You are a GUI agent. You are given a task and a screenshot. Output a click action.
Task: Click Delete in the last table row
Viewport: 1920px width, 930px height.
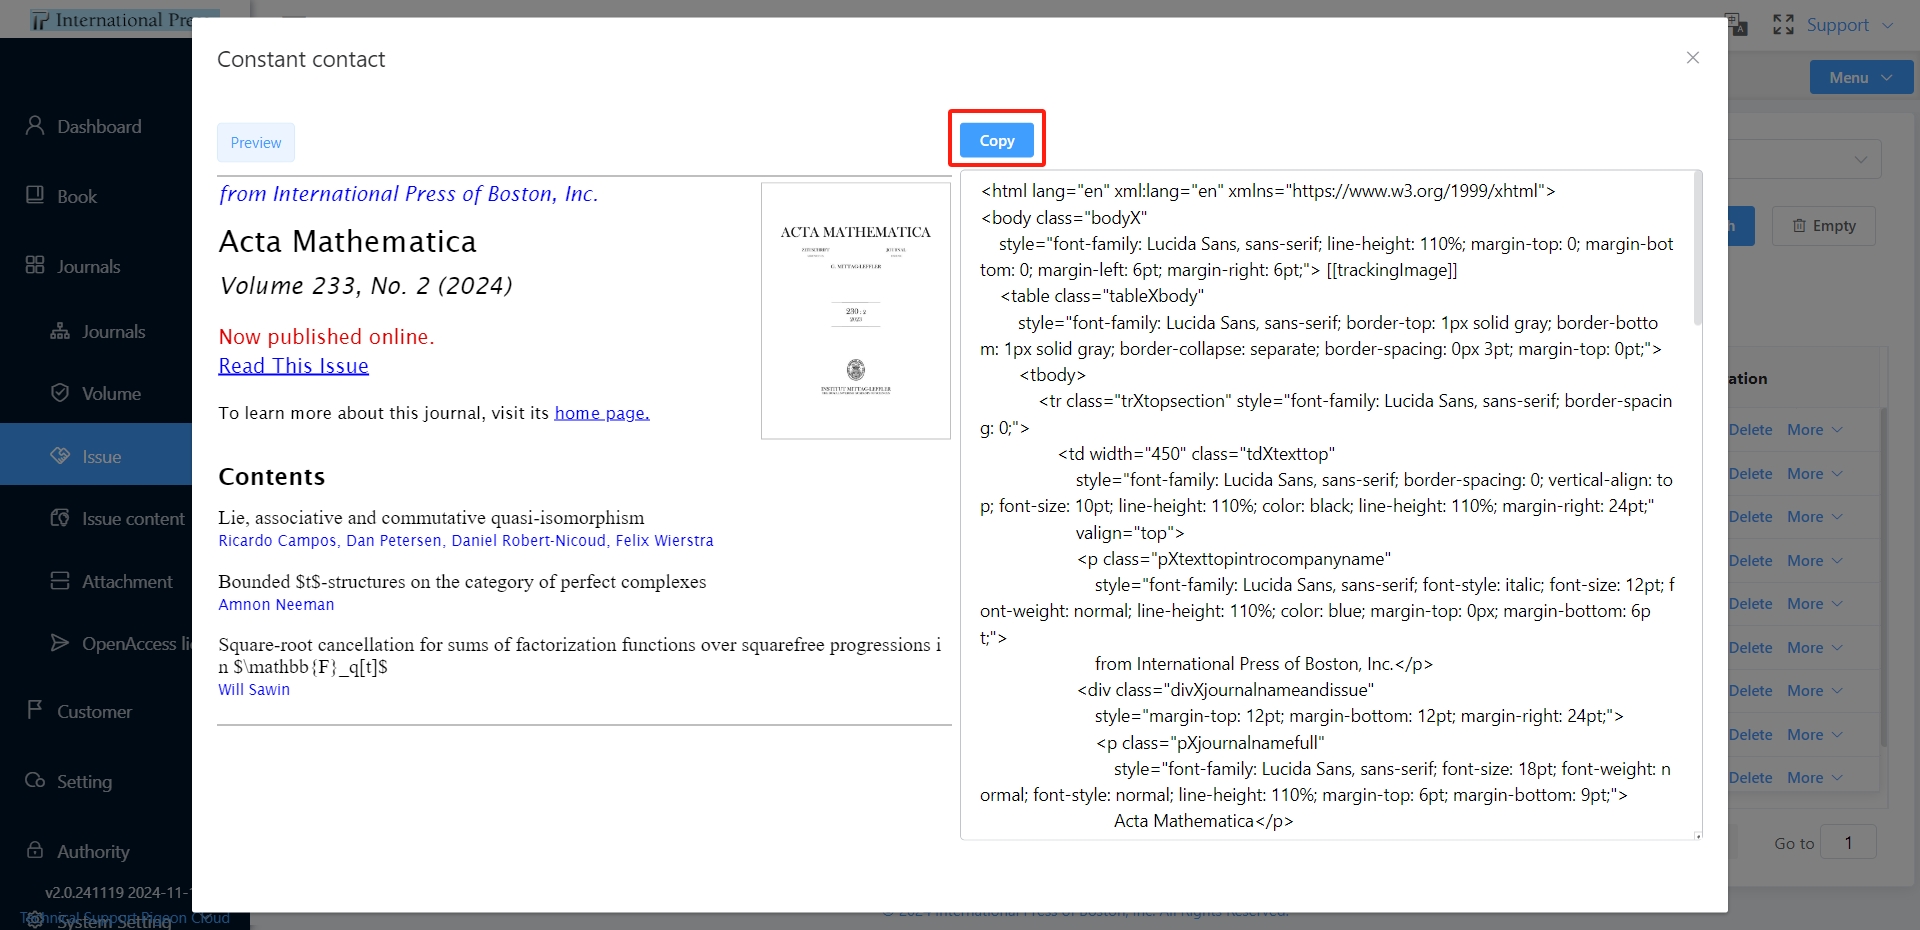point(1750,778)
